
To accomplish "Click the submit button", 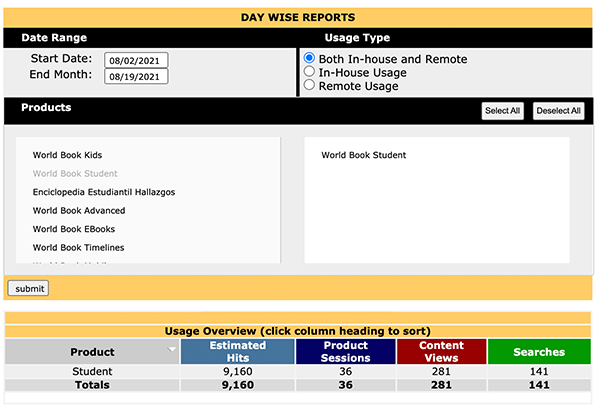I will click(x=28, y=288).
